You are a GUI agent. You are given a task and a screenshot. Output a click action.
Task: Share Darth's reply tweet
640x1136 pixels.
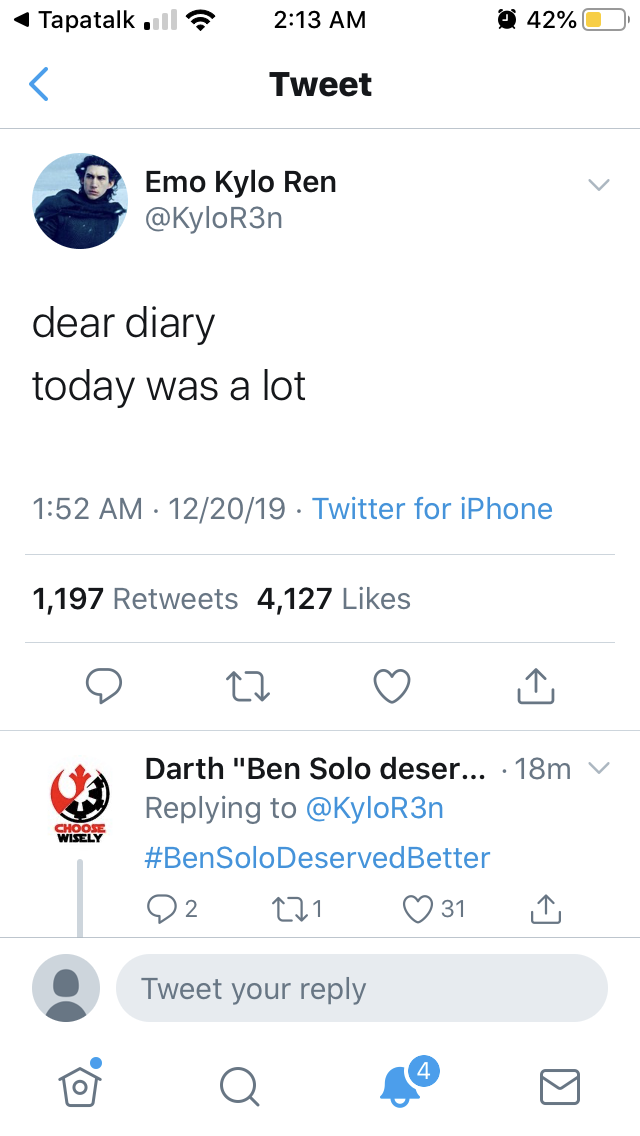[546, 909]
